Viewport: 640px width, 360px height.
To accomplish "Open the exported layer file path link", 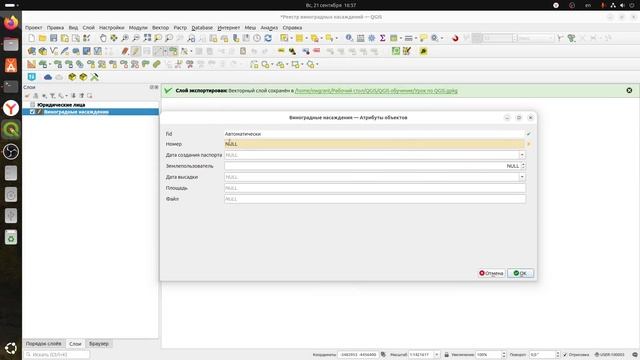I will 376,91.
